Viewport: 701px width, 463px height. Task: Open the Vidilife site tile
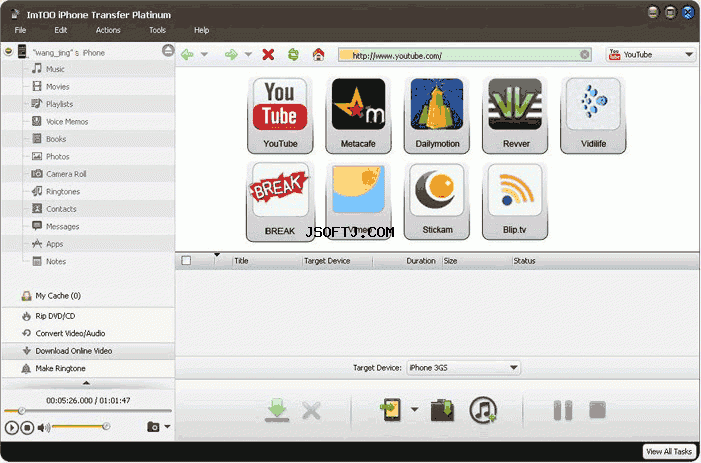click(593, 115)
